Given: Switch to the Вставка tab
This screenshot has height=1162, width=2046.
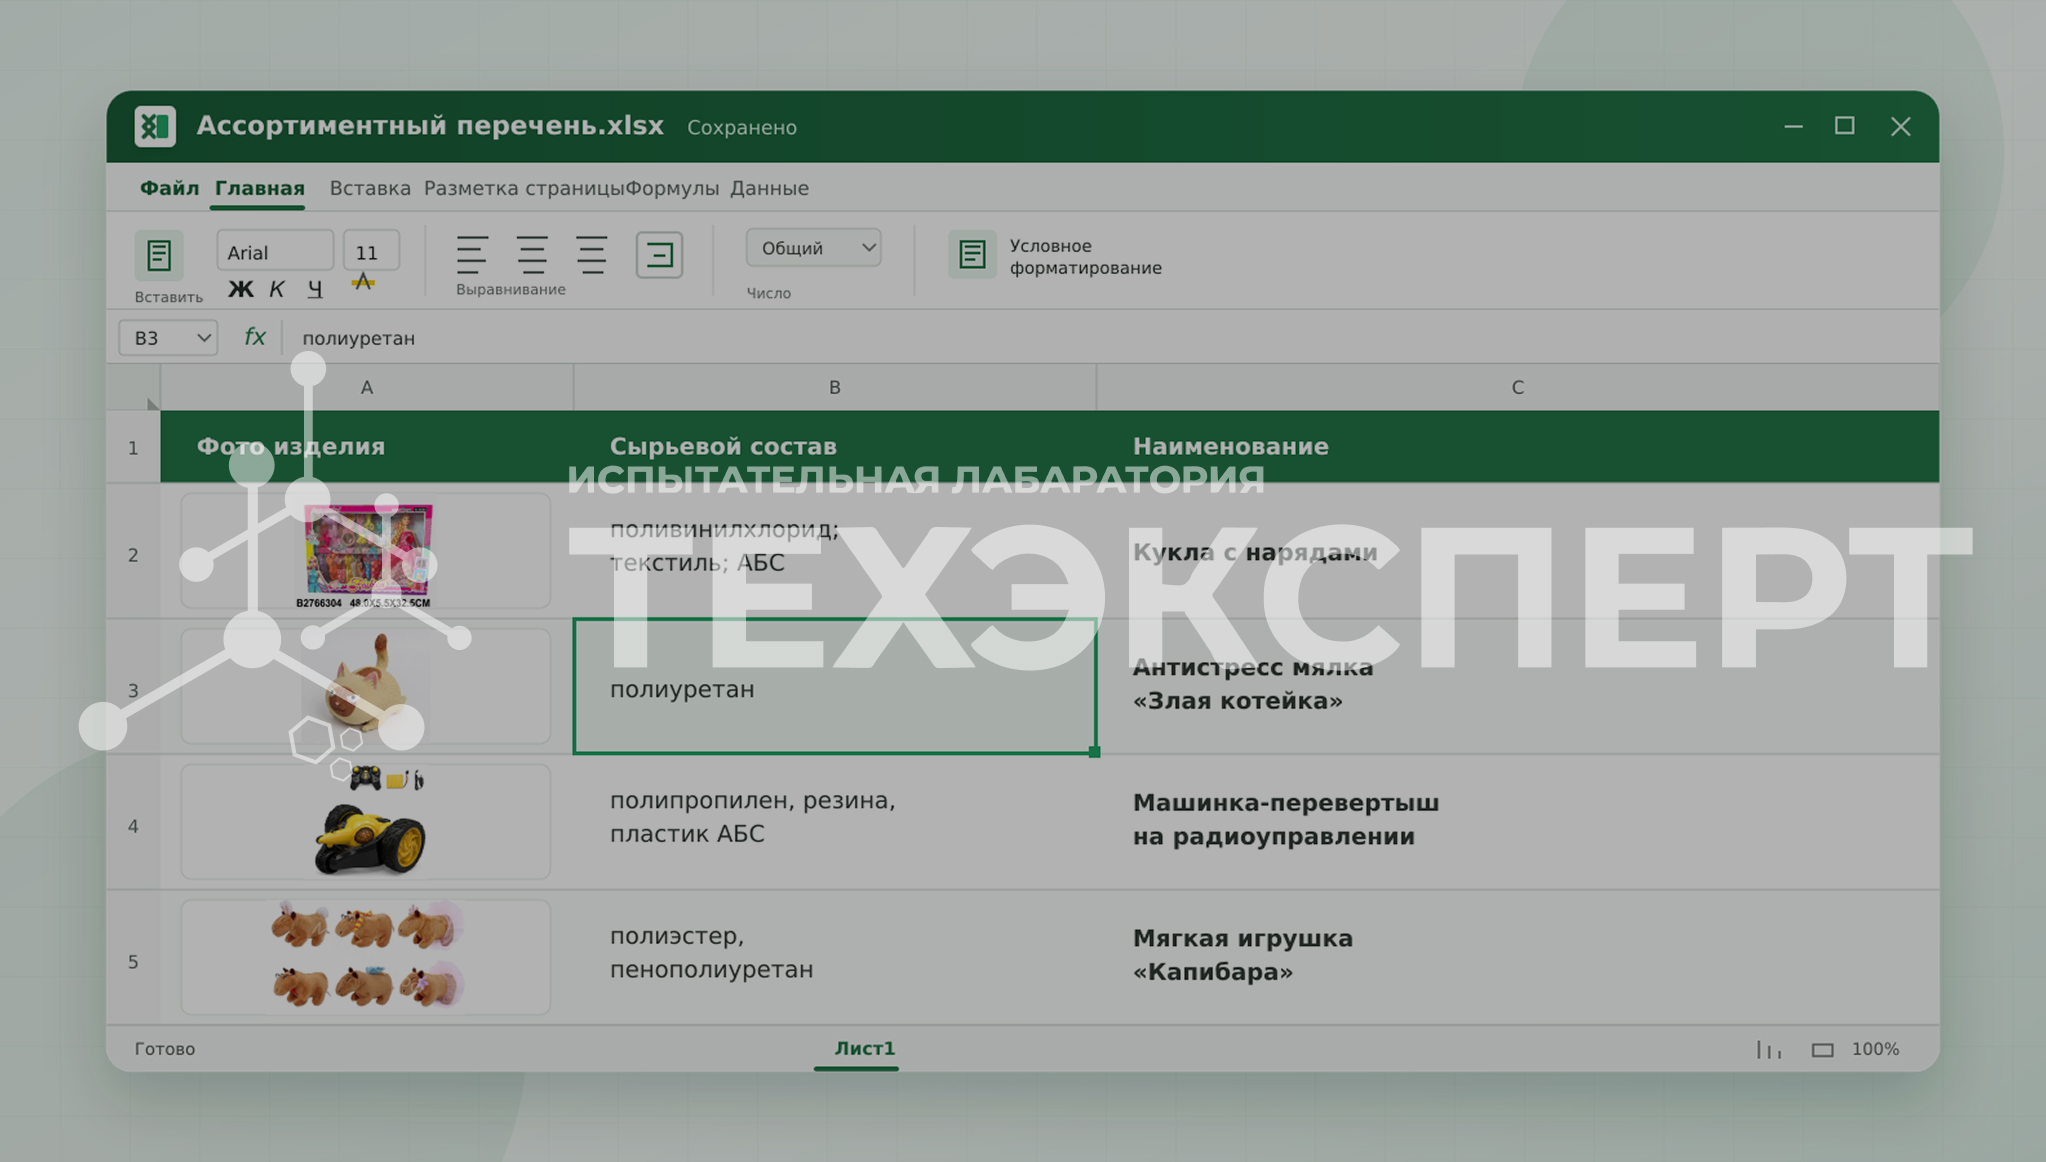Looking at the screenshot, I should point(370,188).
